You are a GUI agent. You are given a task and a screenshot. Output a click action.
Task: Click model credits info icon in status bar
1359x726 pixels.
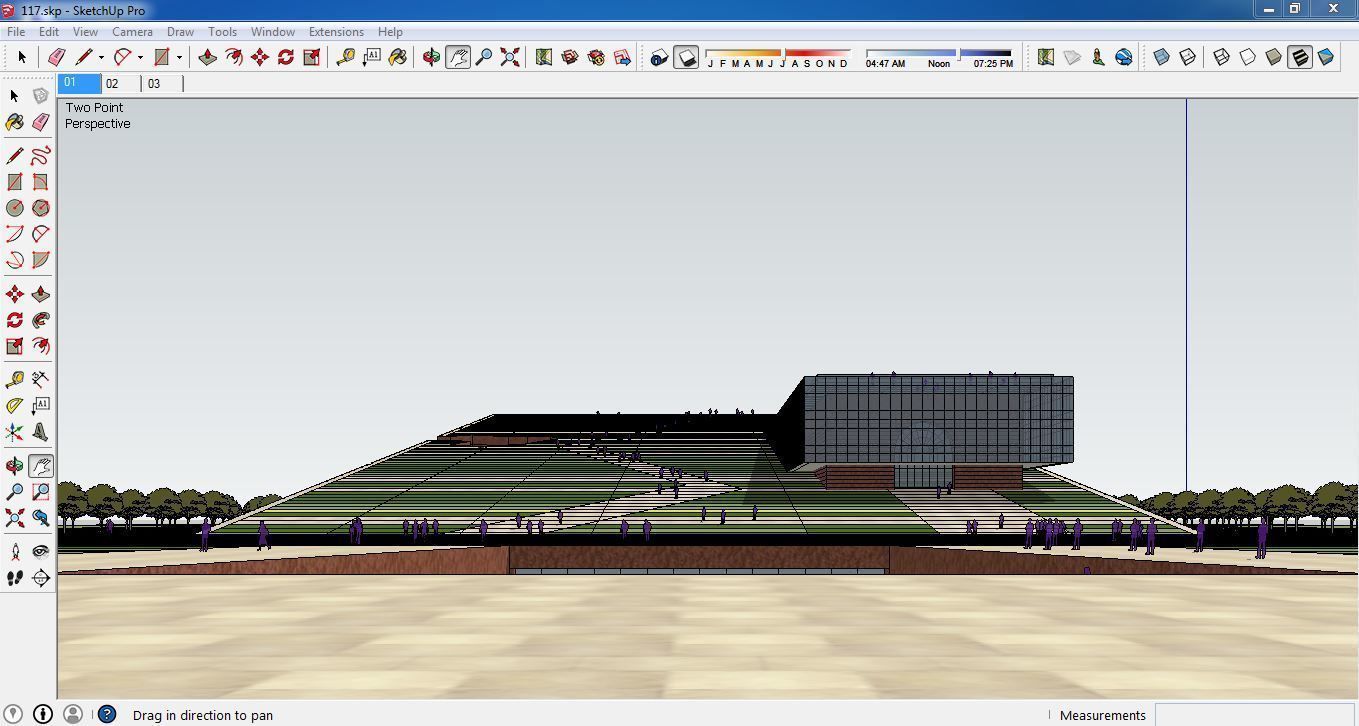click(43, 714)
